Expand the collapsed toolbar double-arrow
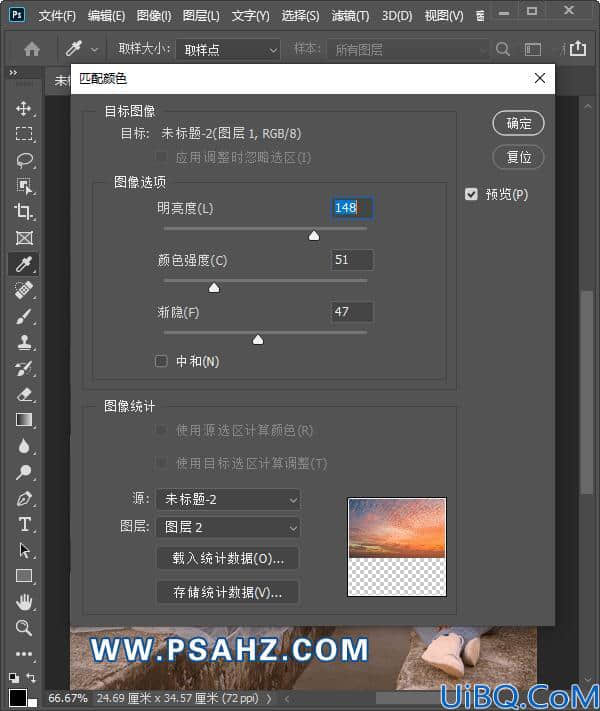This screenshot has height=711, width=600. click(x=13, y=73)
